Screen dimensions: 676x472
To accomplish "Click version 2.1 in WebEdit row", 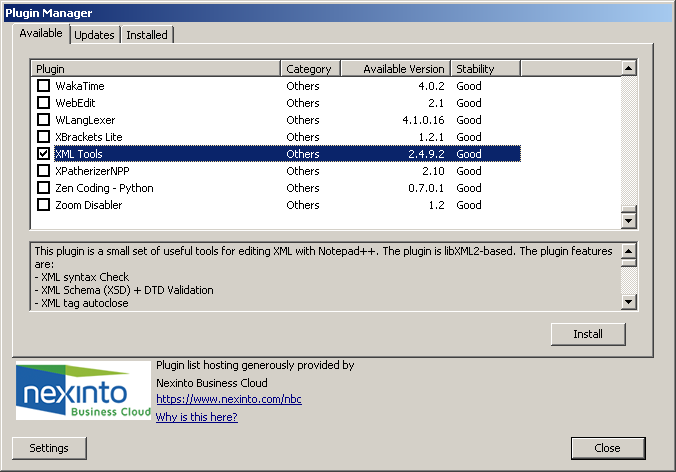I will click(436, 103).
